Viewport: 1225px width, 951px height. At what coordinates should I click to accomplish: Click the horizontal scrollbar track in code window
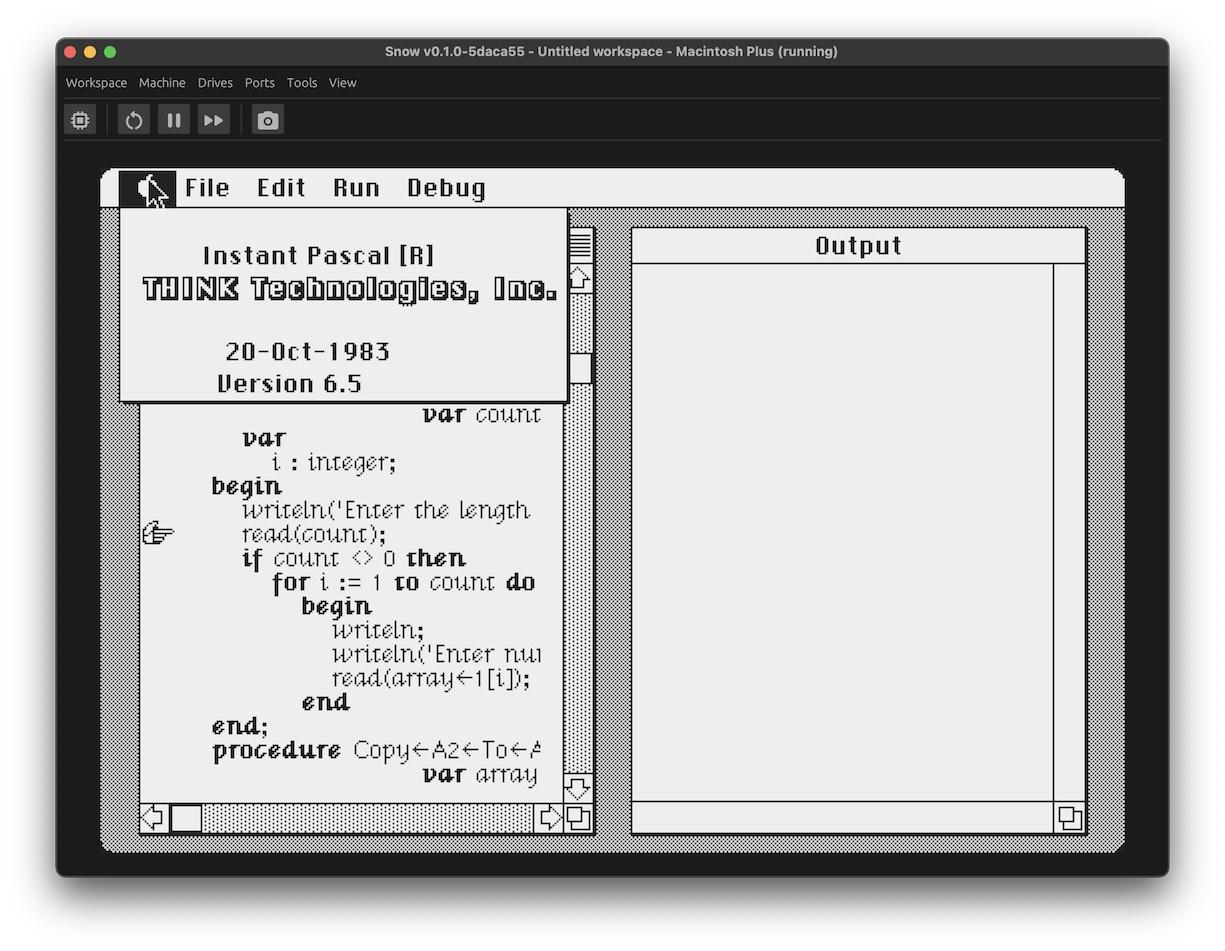pos(369,818)
